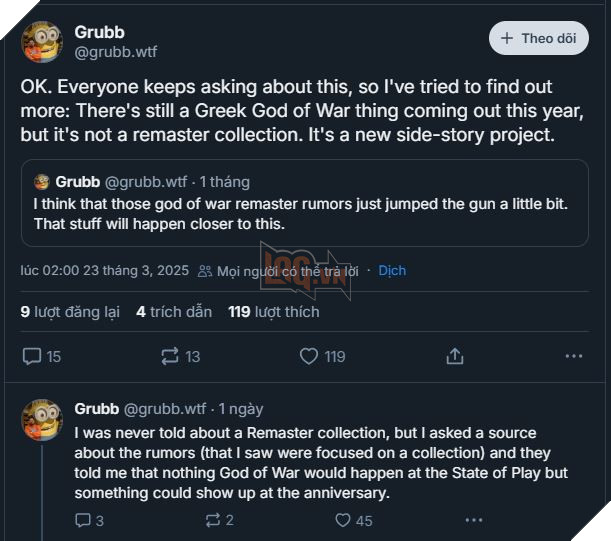Open the post timestamp 23 tháng 3, 2025
The height and width of the screenshot is (541, 611).
click(104, 270)
